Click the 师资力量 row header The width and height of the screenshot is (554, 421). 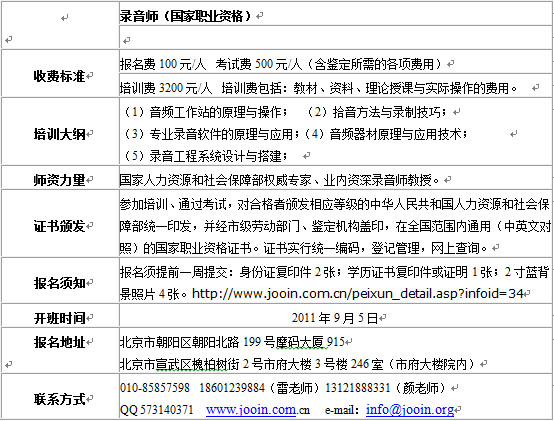pos(59,180)
